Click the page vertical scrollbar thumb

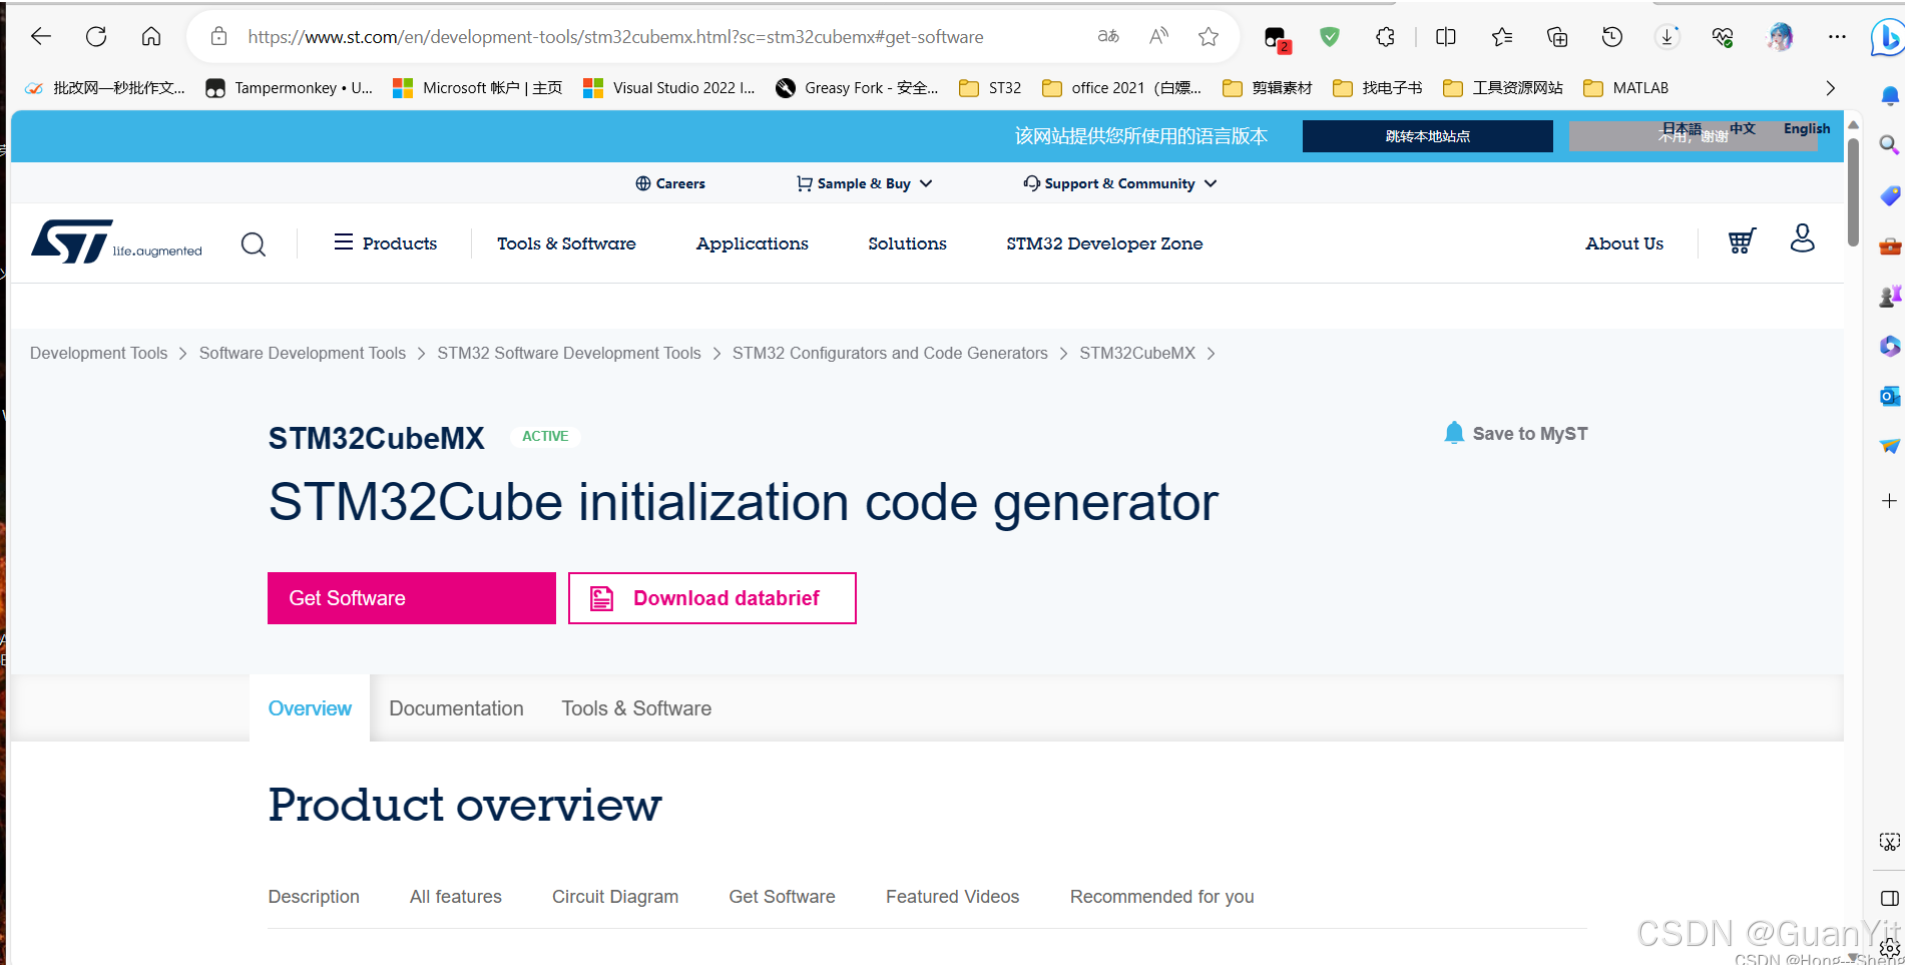[x=1852, y=192]
